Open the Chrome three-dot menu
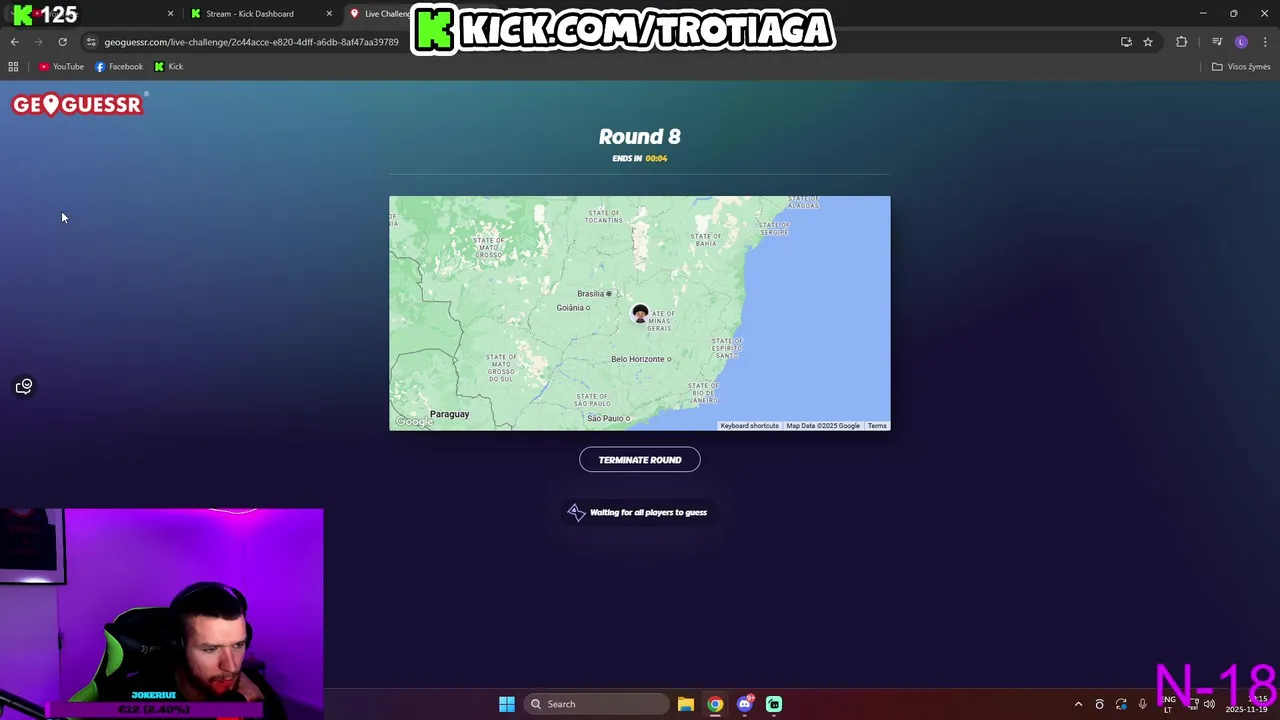 point(1265,42)
